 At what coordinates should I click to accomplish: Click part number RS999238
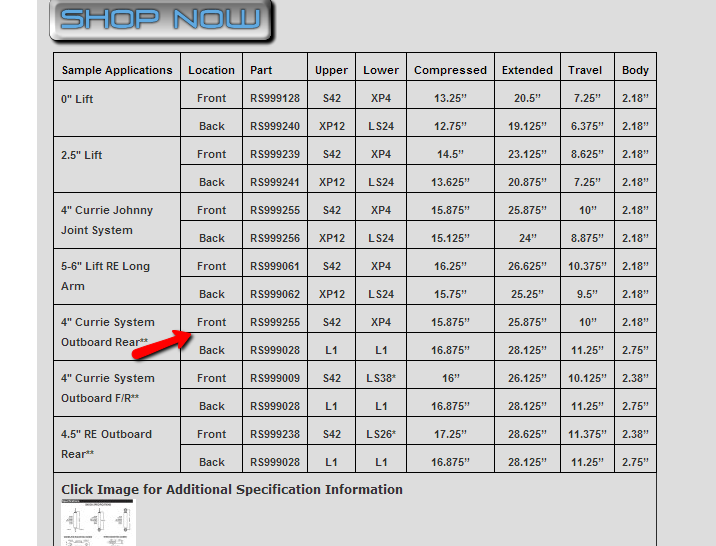[x=275, y=434]
